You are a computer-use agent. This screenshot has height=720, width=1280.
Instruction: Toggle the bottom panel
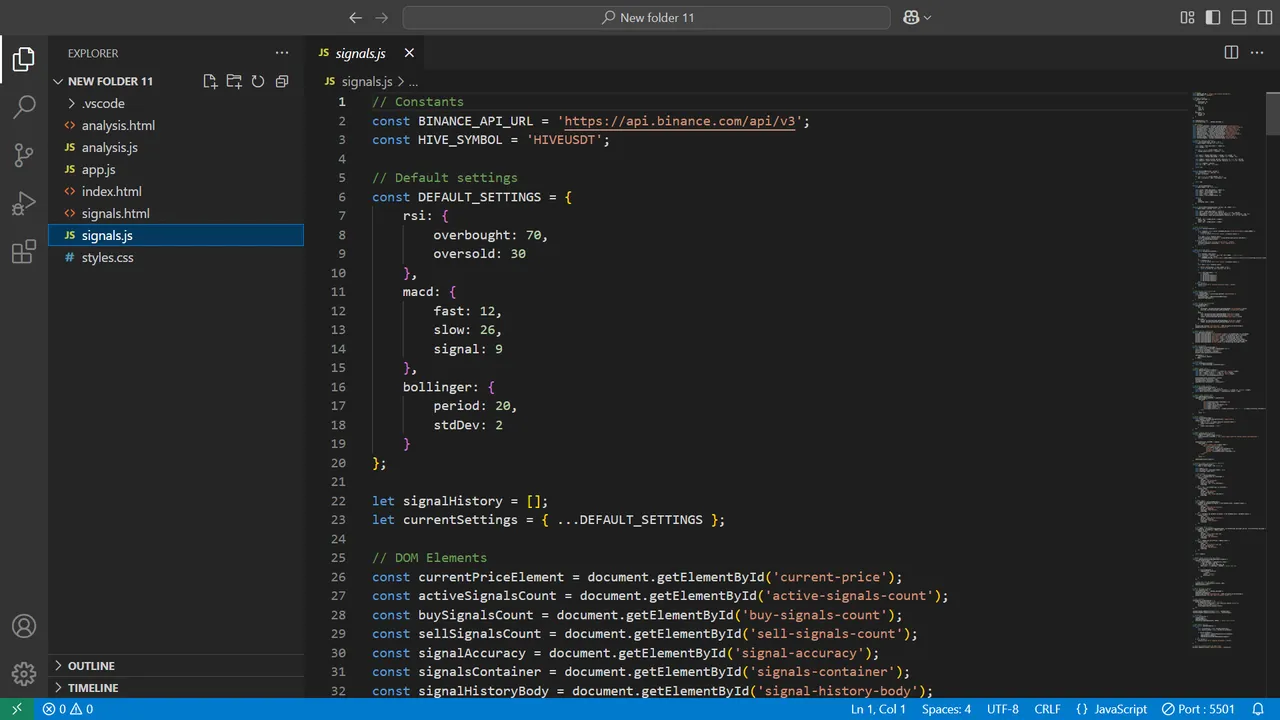pyautogui.click(x=1239, y=17)
